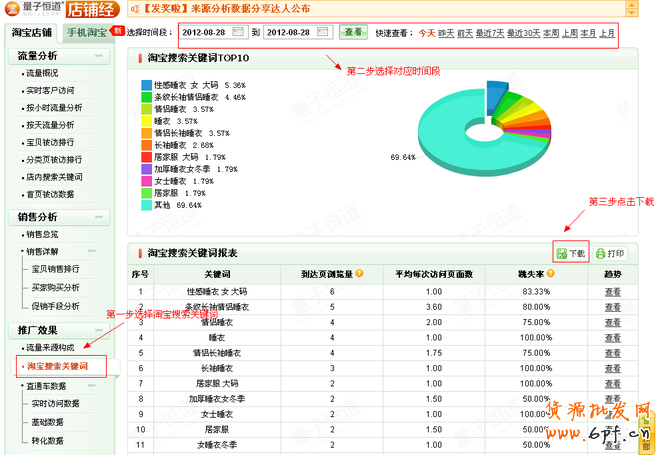
Task: Open 分类页被访排行 menu item
Action: click(54, 160)
